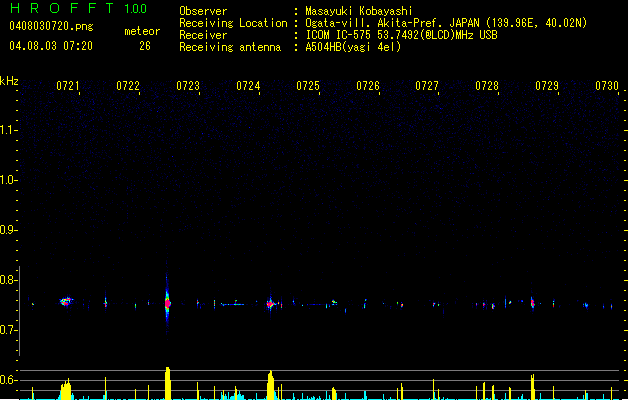629x400 pixels.
Task: Click Ogata-vill. Akita-Pref. JAPAN location text
Action: (446, 23)
